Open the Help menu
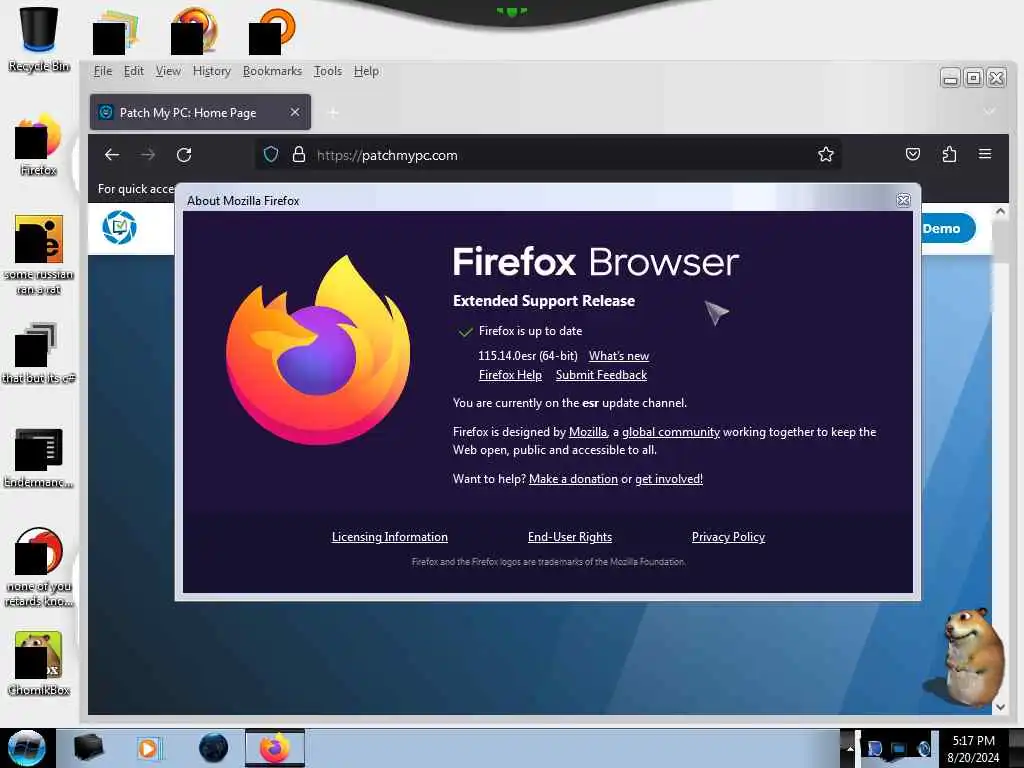The width and height of the screenshot is (1024, 768). (366, 71)
